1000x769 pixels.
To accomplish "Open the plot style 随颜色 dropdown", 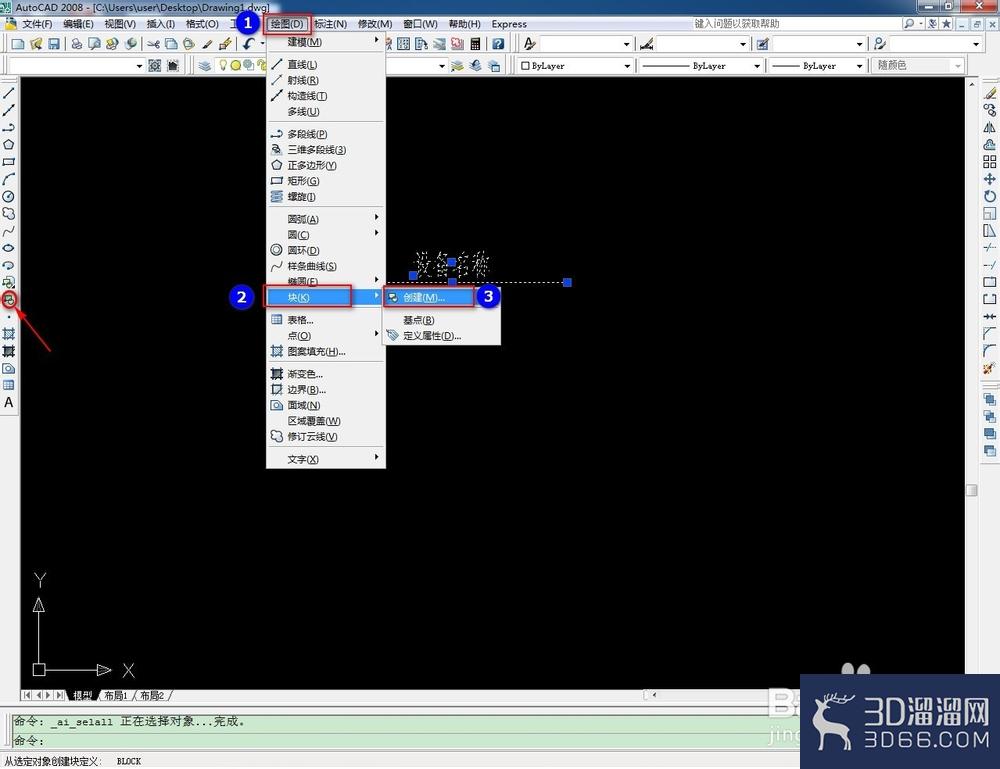I will 917,66.
